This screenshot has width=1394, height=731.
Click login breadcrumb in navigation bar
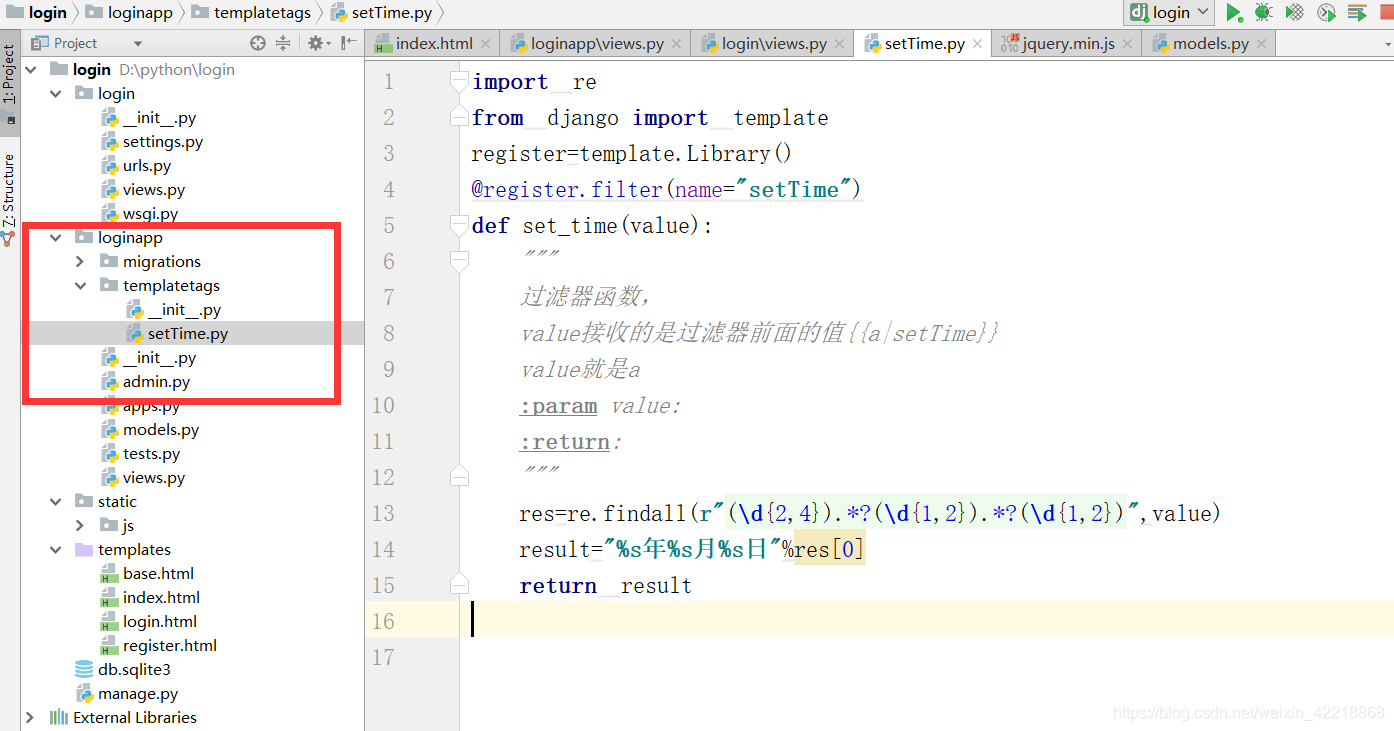pyautogui.click(x=37, y=13)
